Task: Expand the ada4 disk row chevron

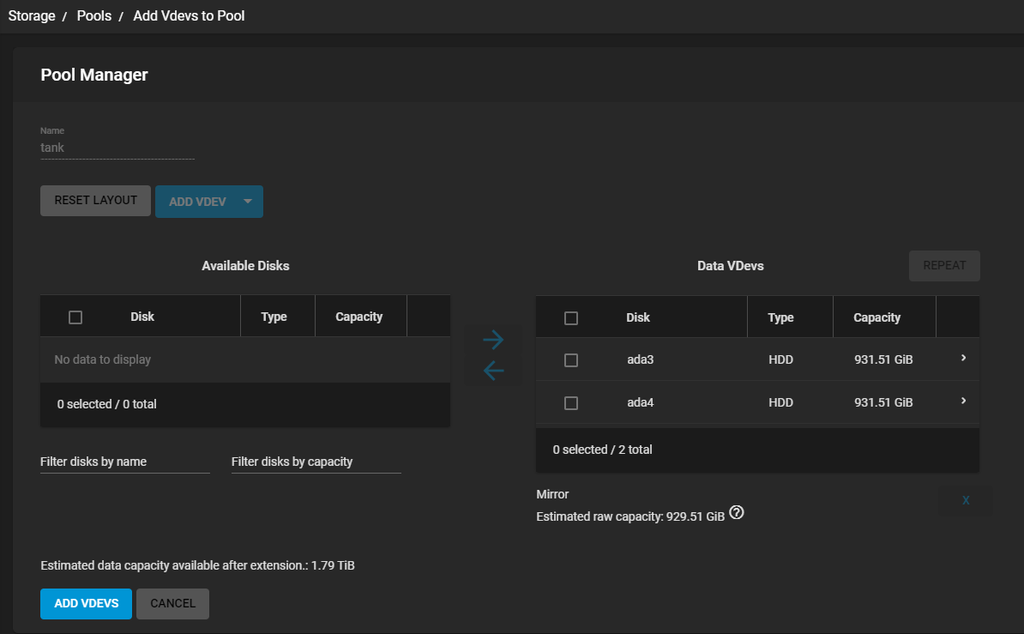Action: [x=963, y=401]
